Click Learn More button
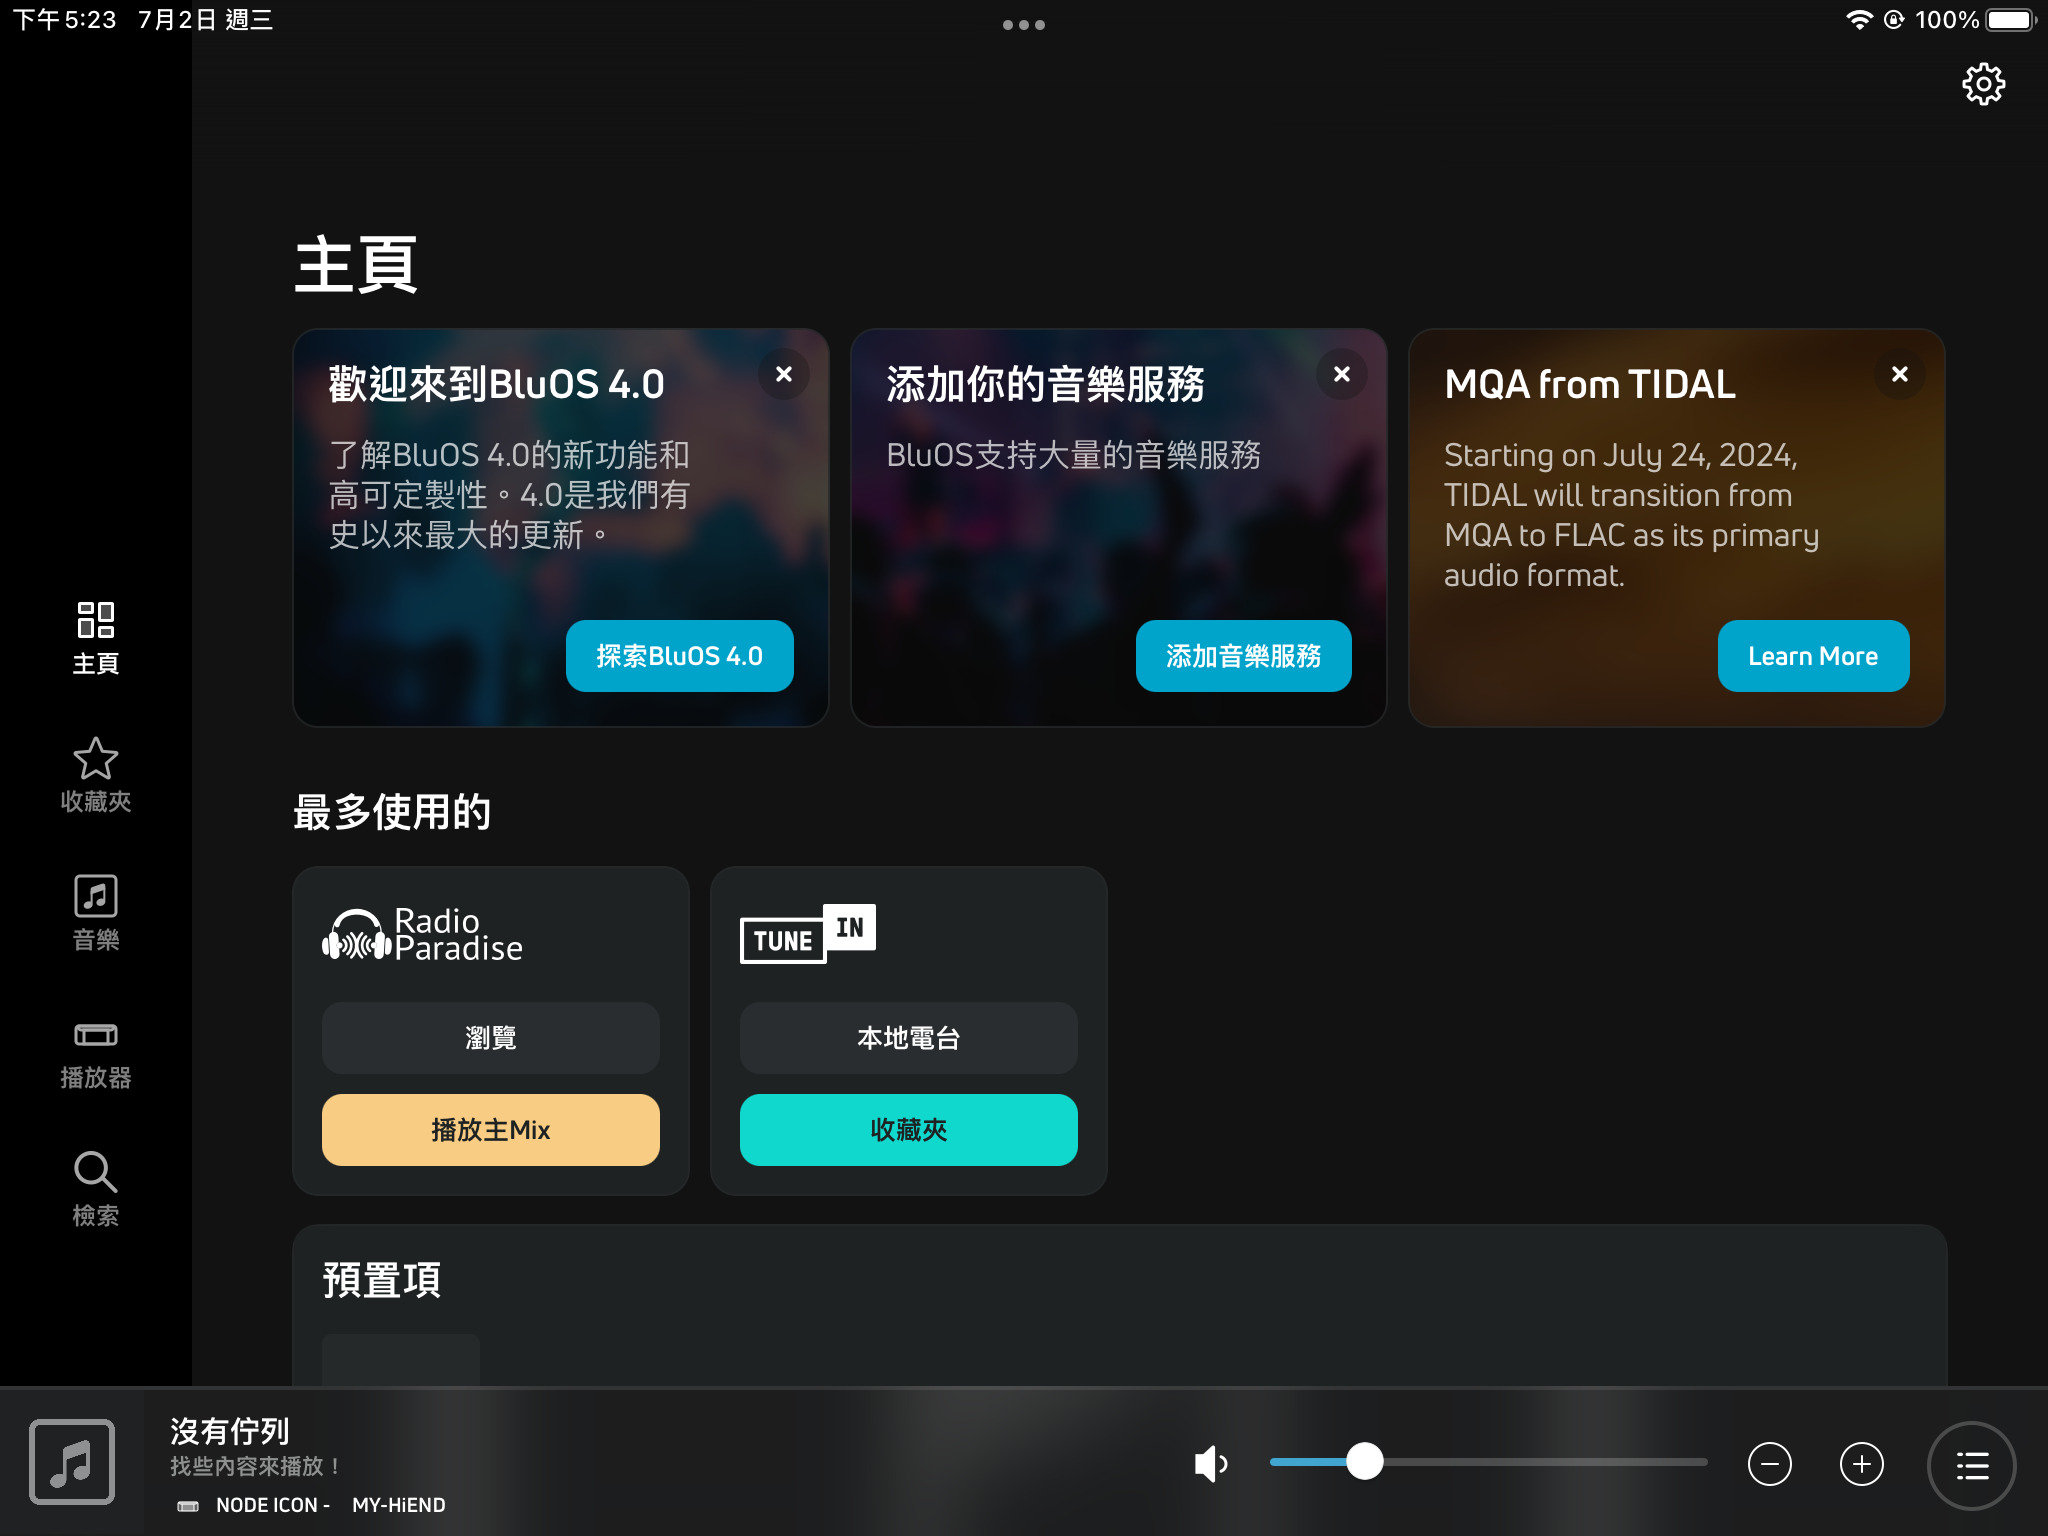The image size is (2048, 1536). tap(1814, 656)
